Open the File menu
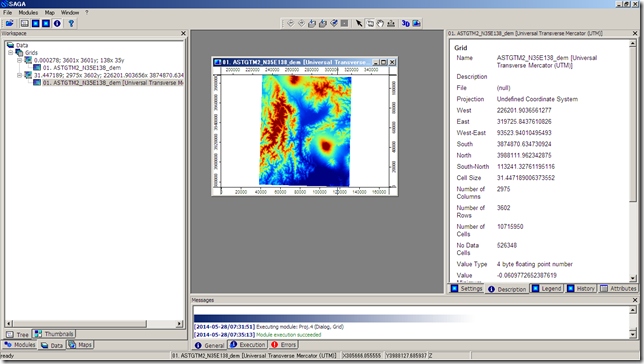Viewport: 644px width, 364px height. pos(8,13)
